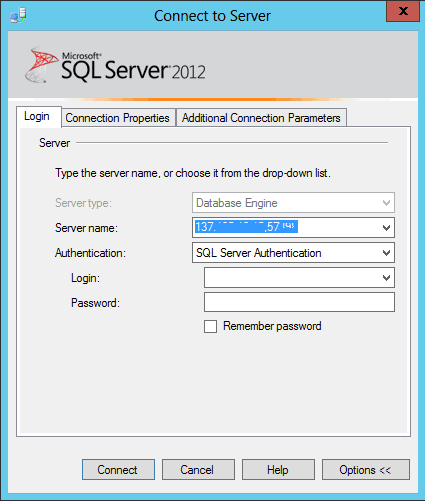Viewport: 425px width, 501px height.
Task: Click the Connect button
Action: pyautogui.click(x=118, y=470)
